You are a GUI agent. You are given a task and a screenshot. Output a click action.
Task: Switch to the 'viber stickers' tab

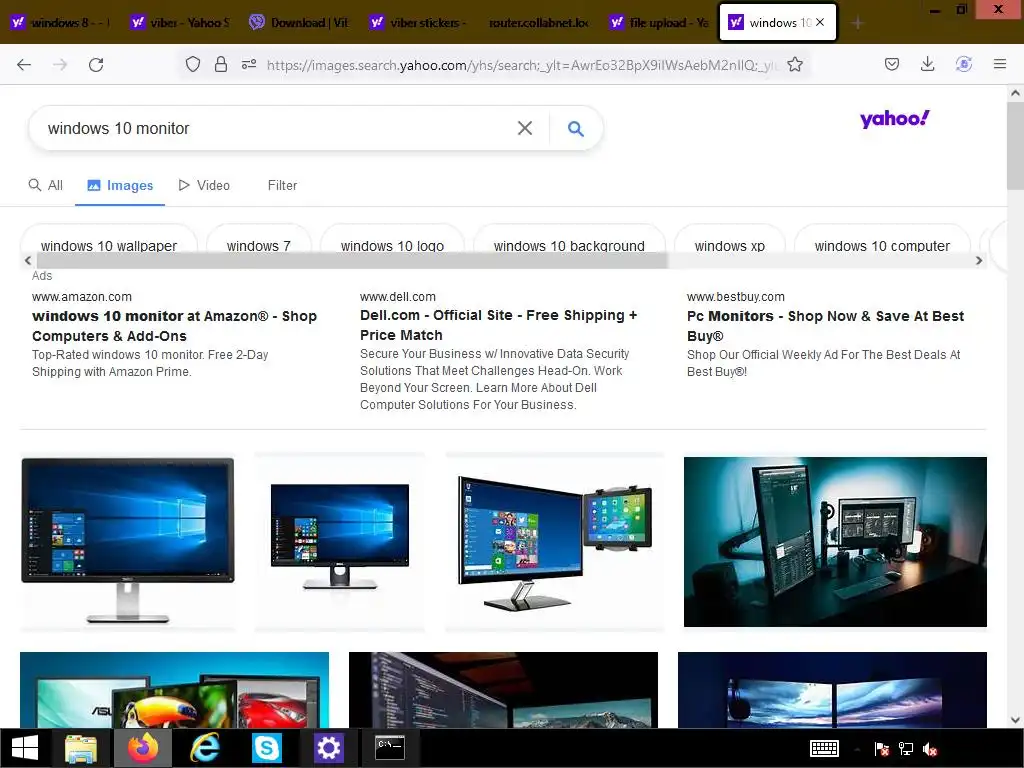point(419,22)
